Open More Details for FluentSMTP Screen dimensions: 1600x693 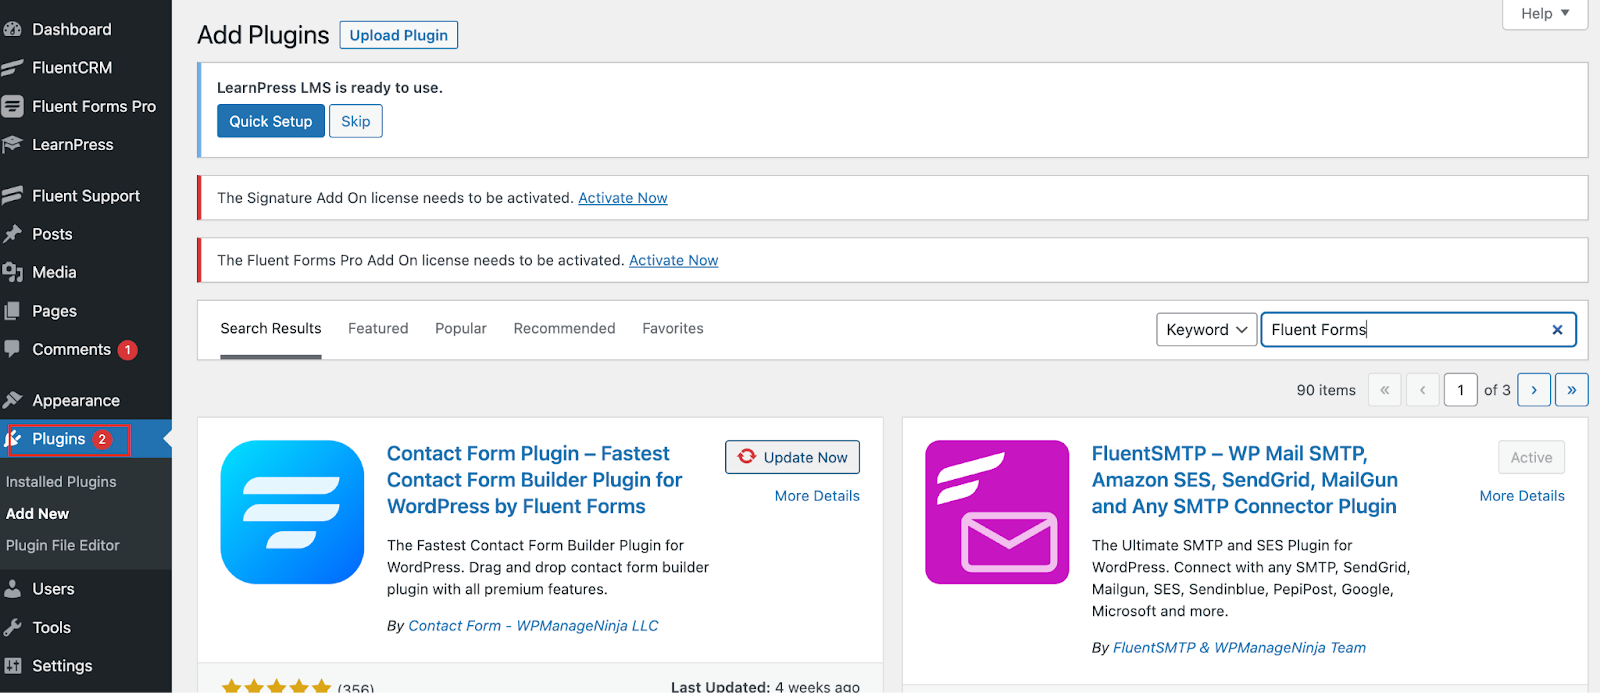tap(1522, 496)
